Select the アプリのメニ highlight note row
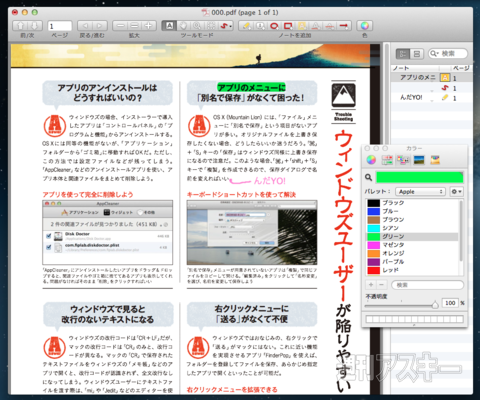This screenshot has width=480, height=400. click(x=432, y=78)
